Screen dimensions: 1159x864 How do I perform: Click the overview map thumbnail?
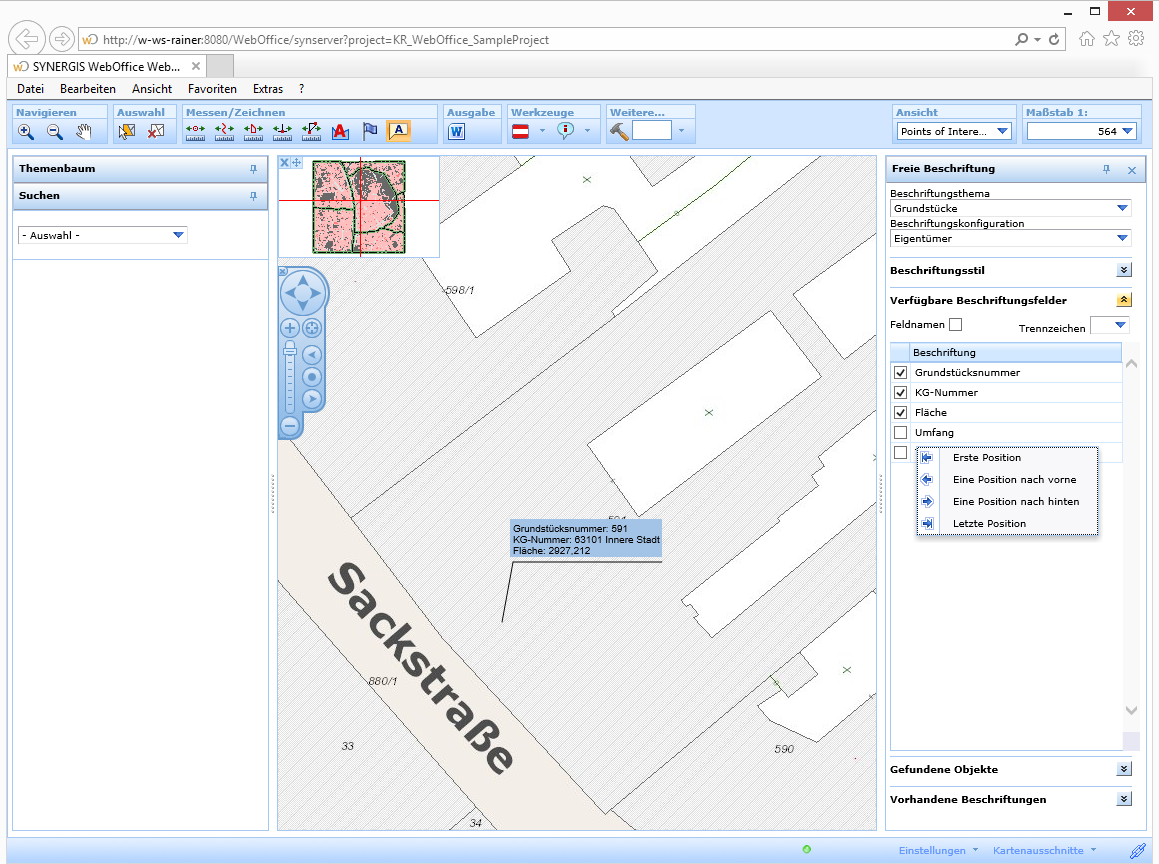click(359, 206)
